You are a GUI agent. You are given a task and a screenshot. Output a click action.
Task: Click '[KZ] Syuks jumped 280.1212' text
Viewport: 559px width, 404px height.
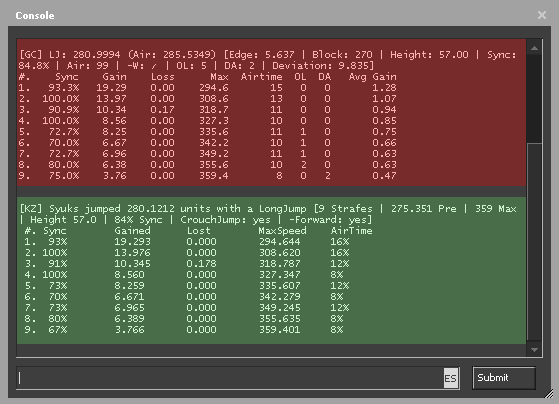[x=97, y=209]
